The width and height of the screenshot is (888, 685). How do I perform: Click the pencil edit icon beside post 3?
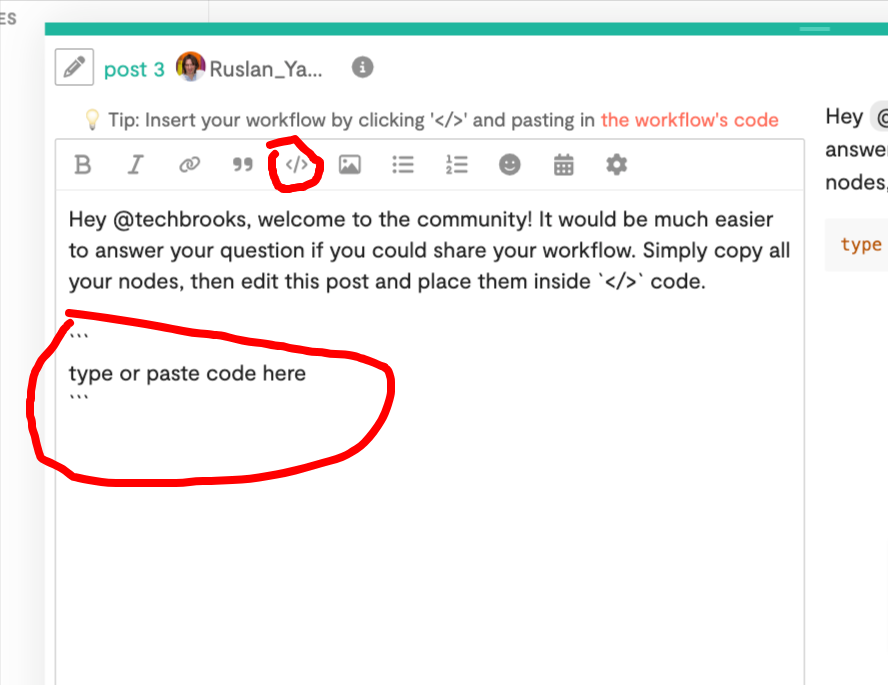click(x=74, y=67)
